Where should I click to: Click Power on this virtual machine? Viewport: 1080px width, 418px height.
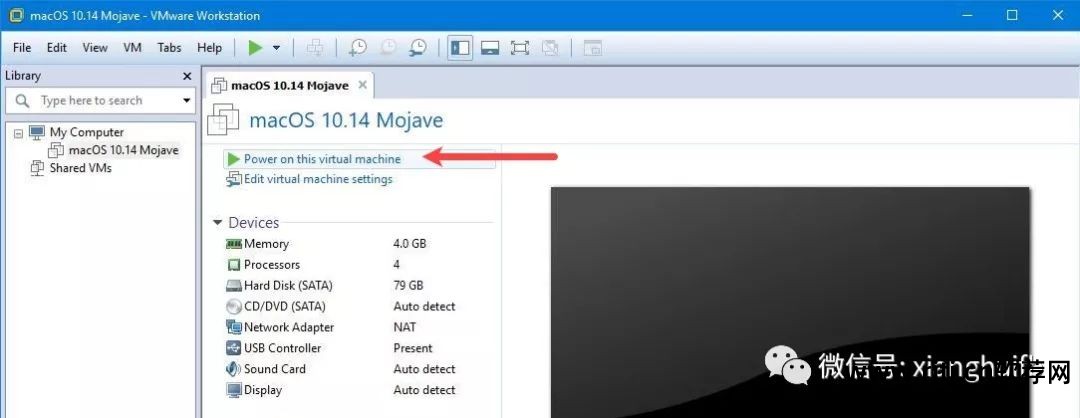322,159
